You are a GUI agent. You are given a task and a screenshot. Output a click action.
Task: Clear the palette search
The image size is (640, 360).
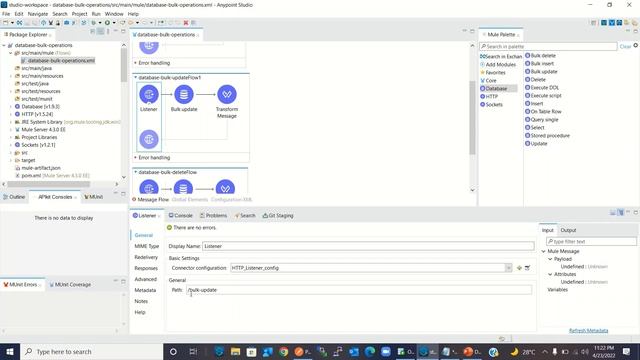(x=625, y=47)
